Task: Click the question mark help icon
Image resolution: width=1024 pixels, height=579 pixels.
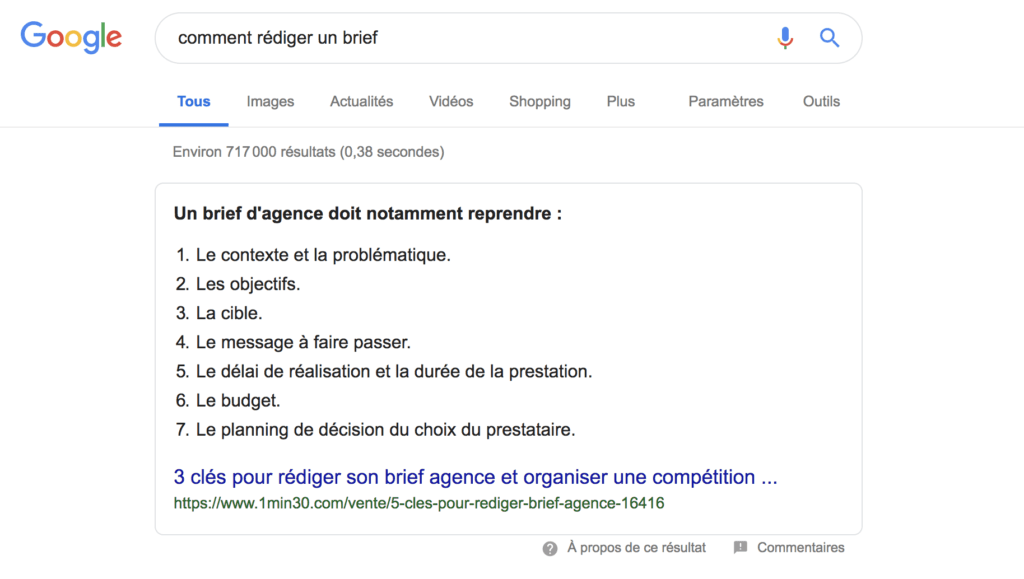Action: [x=550, y=548]
